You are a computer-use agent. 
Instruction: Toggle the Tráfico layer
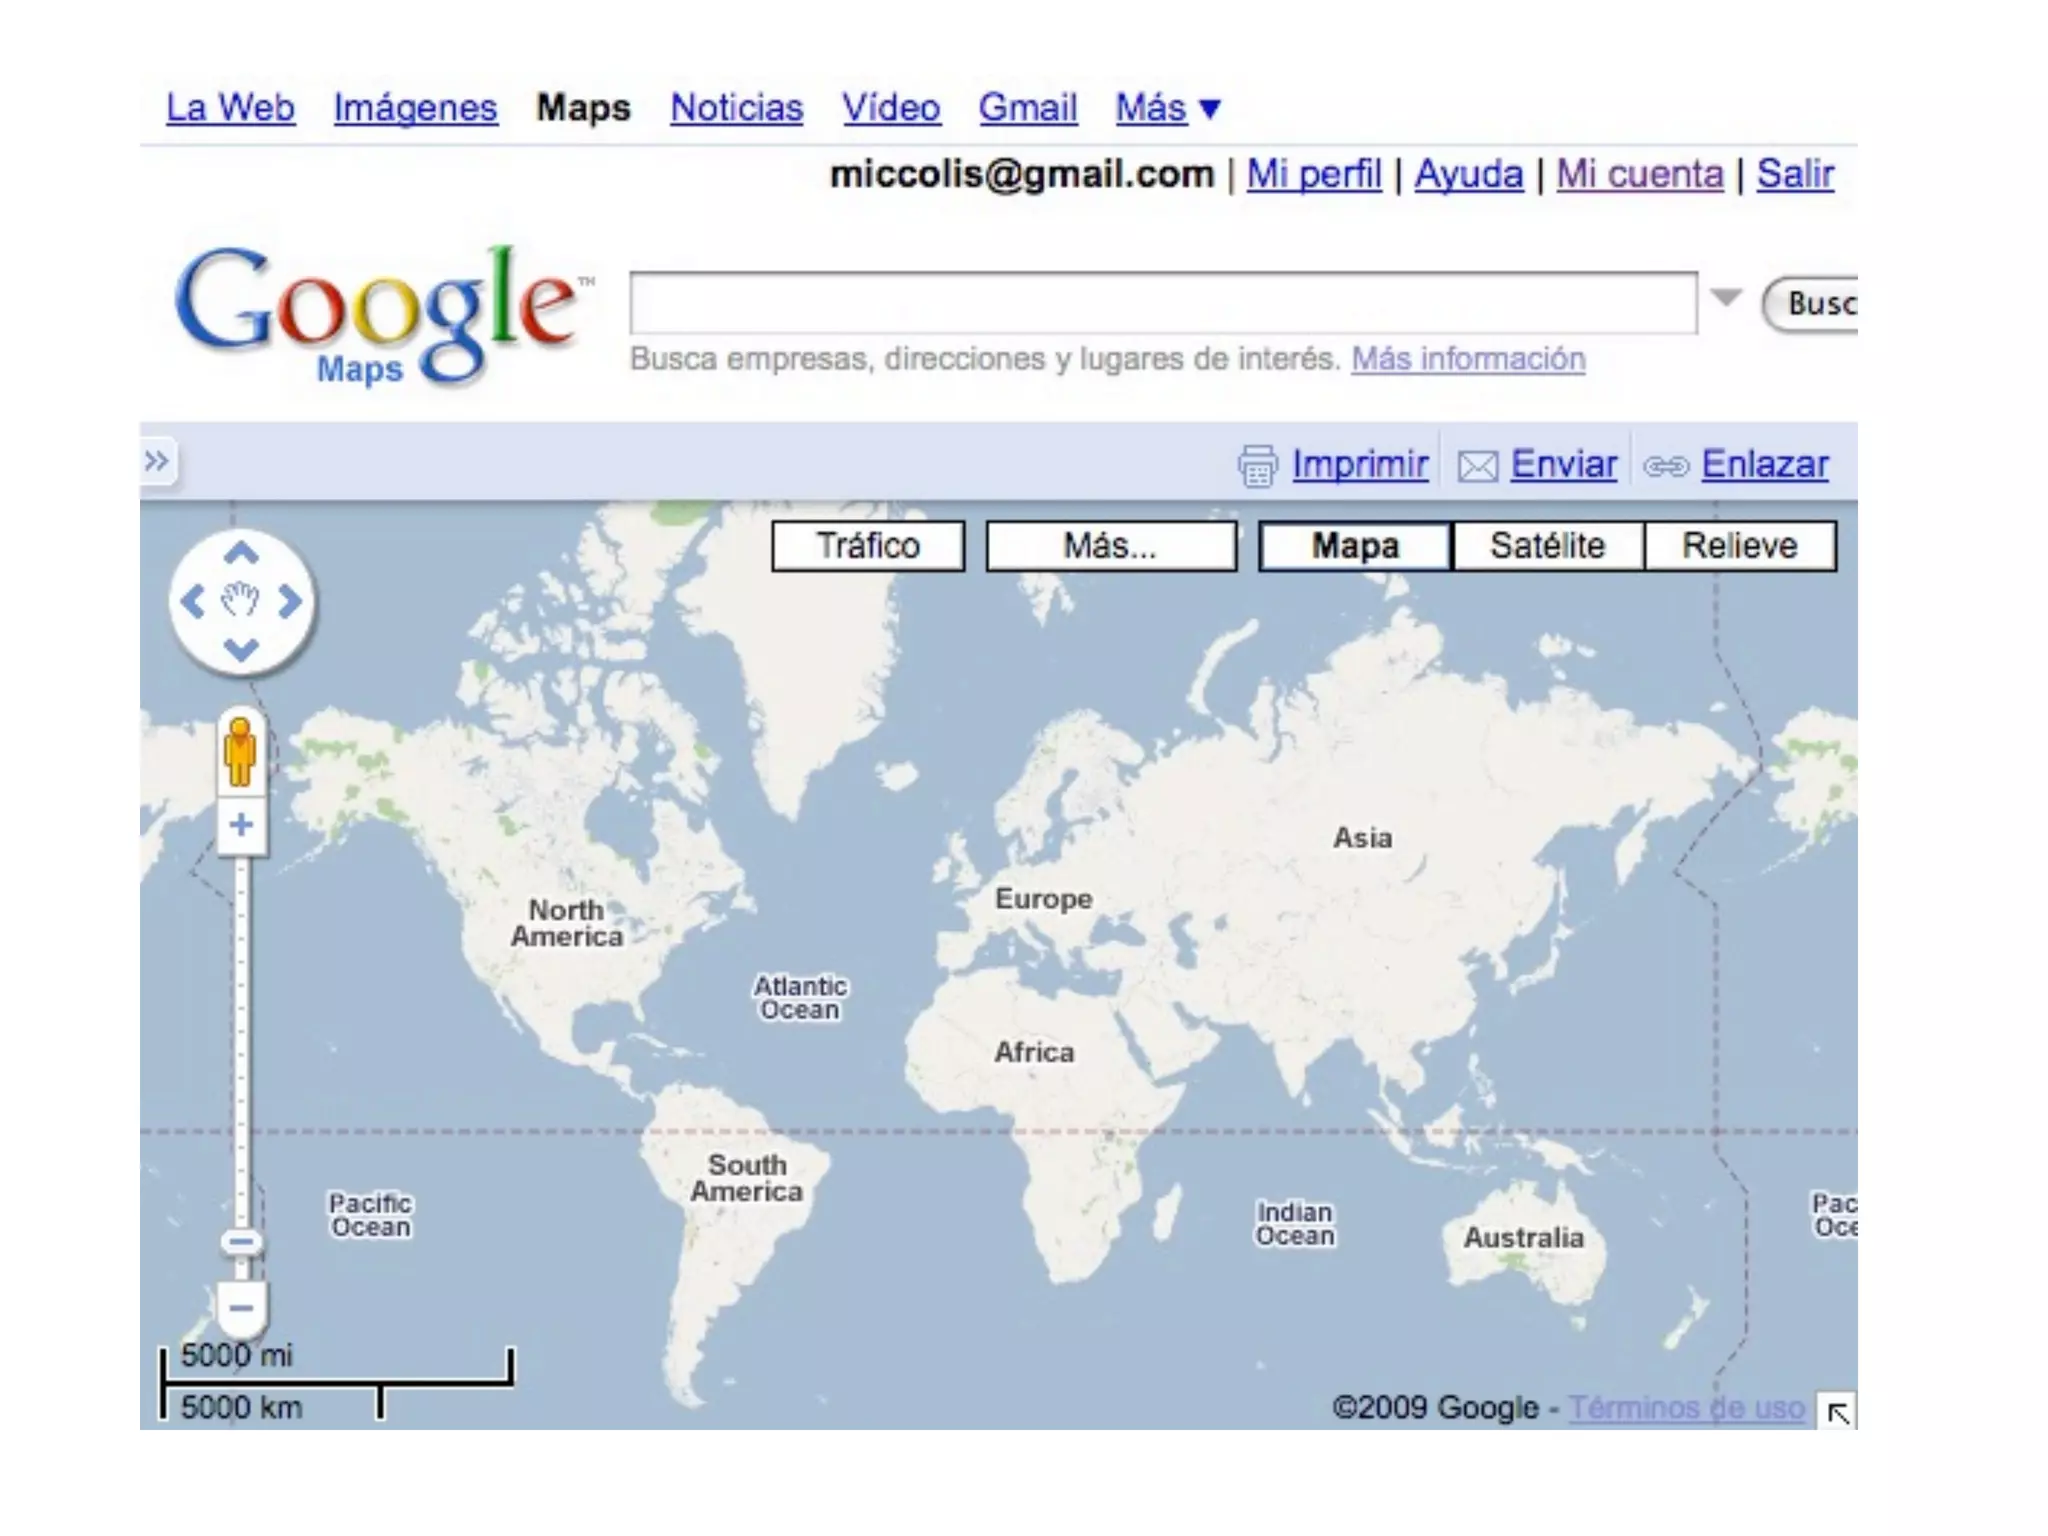click(868, 546)
